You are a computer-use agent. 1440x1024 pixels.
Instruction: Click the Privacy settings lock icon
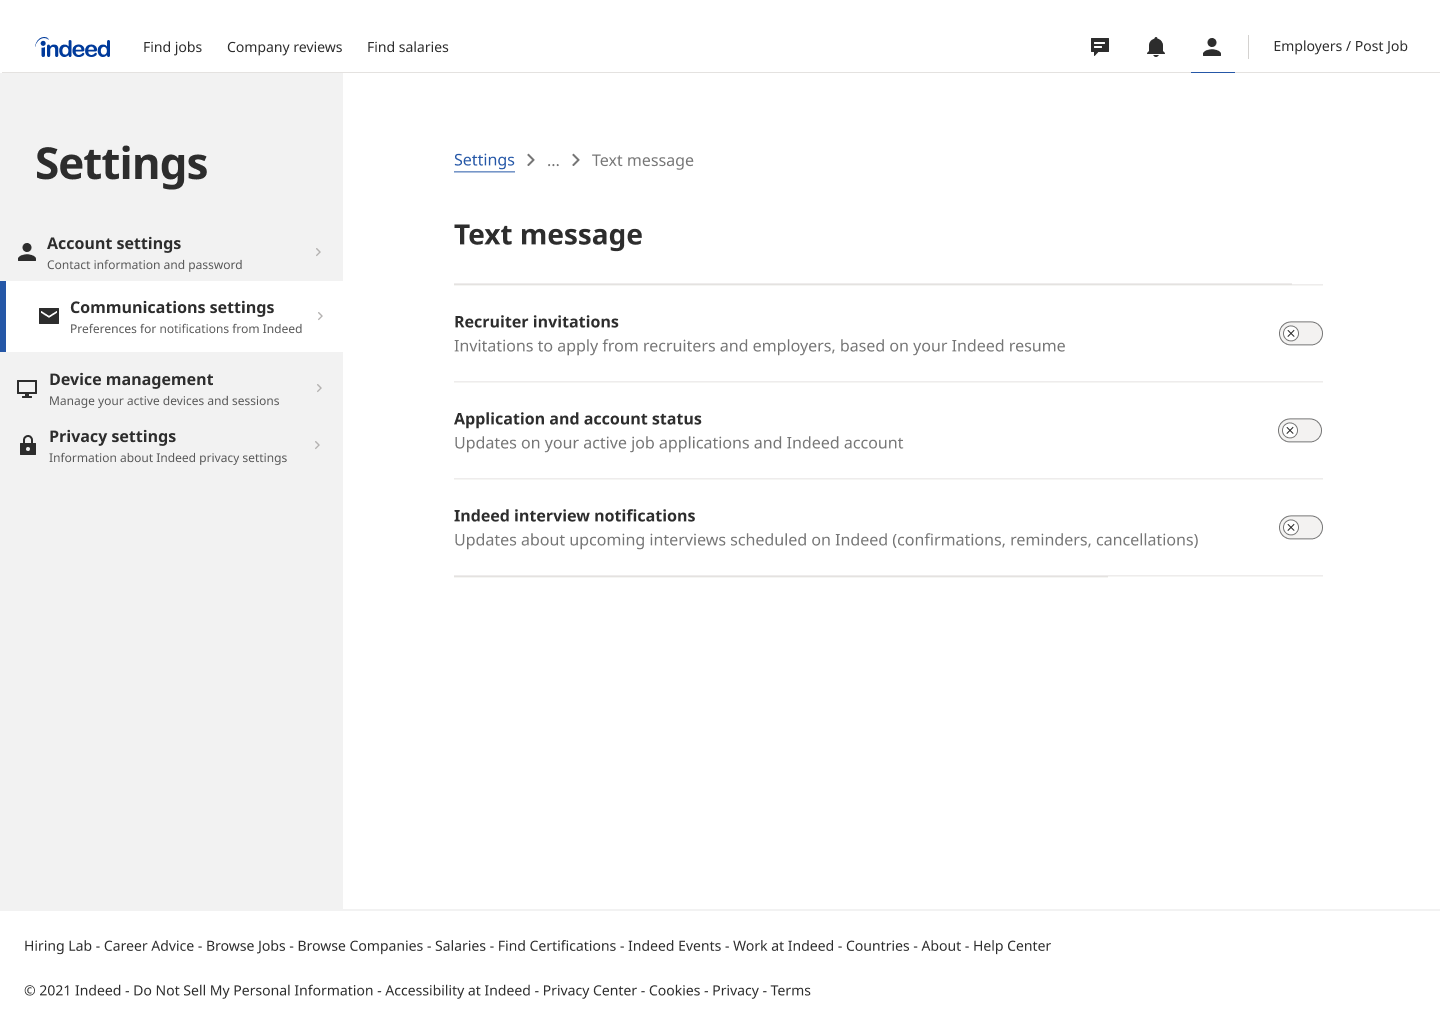pyautogui.click(x=28, y=445)
